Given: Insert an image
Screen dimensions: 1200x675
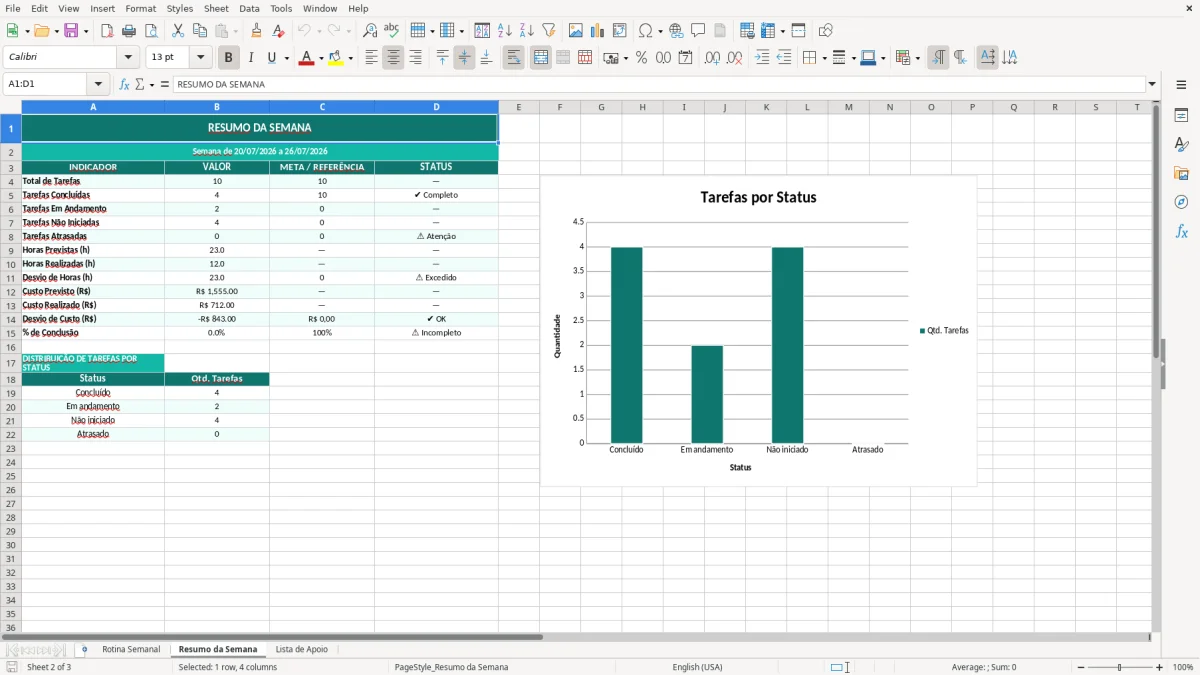Looking at the screenshot, I should (x=576, y=31).
